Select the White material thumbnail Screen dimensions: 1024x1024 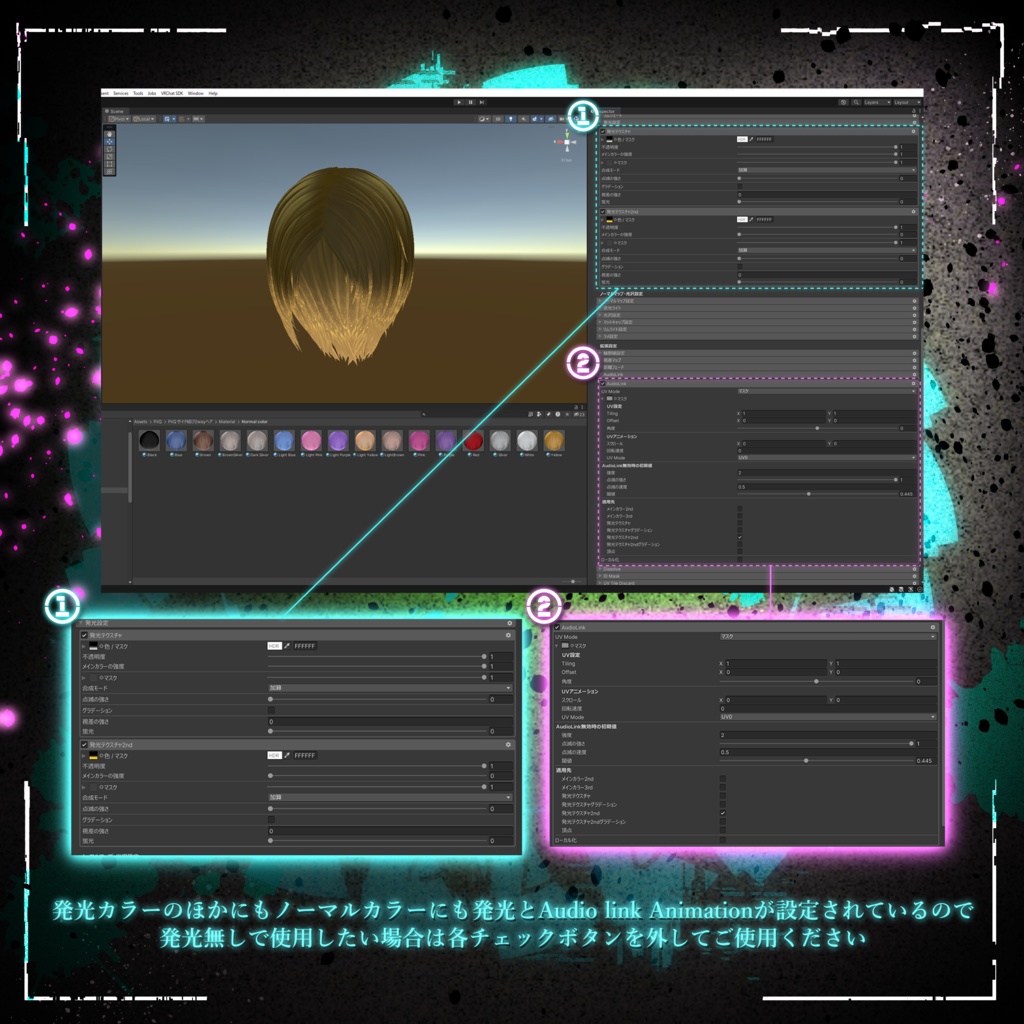tap(526, 441)
